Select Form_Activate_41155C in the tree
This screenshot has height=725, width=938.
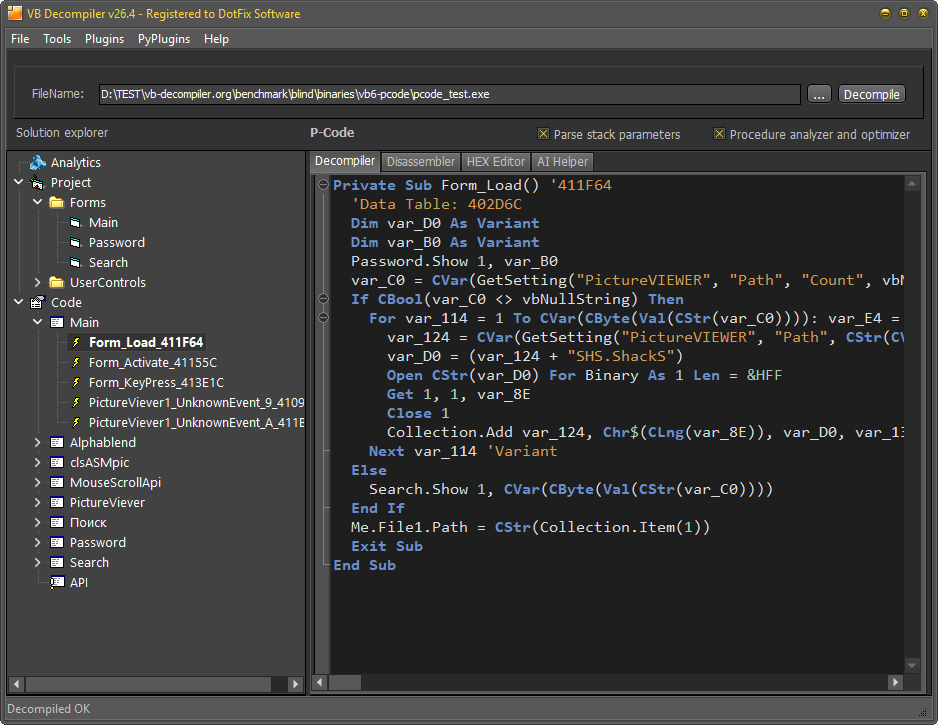pyautogui.click(x=153, y=362)
